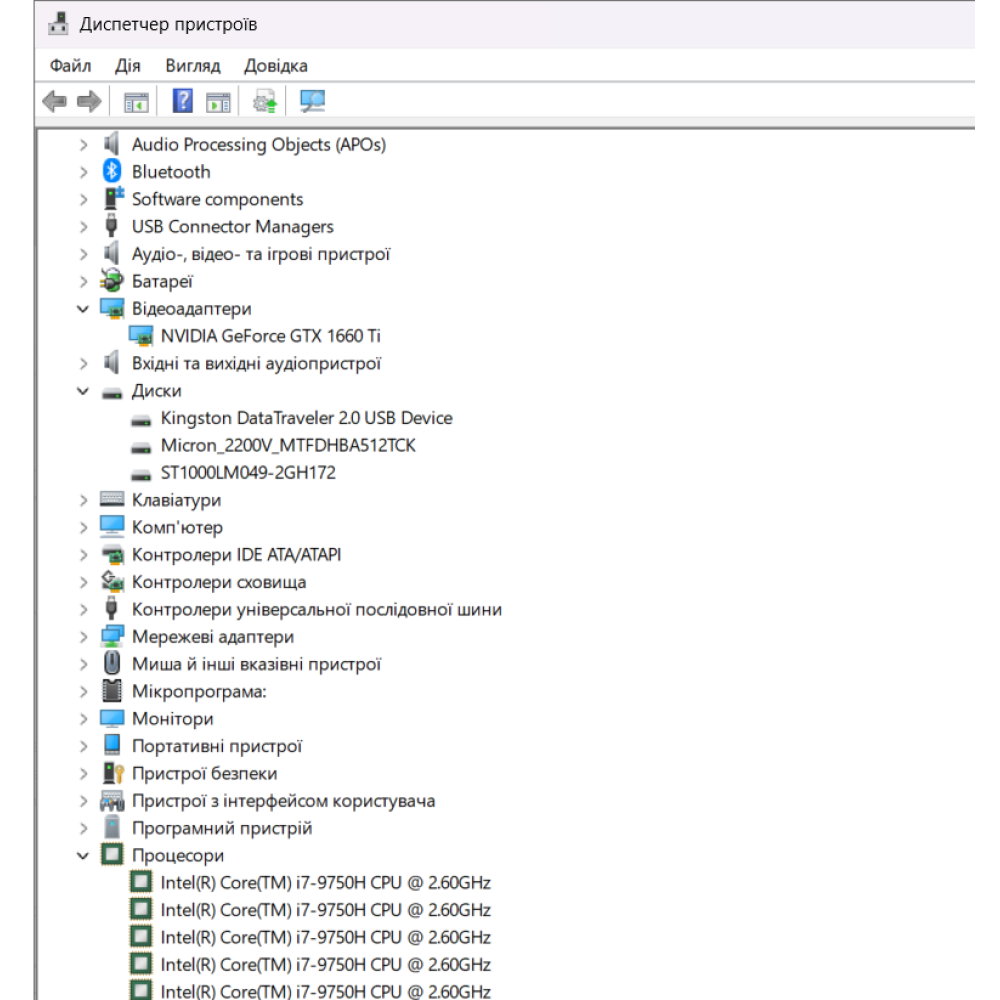Open the Вигляд menu
Image resolution: width=1000 pixels, height=1000 pixels.
tap(192, 66)
